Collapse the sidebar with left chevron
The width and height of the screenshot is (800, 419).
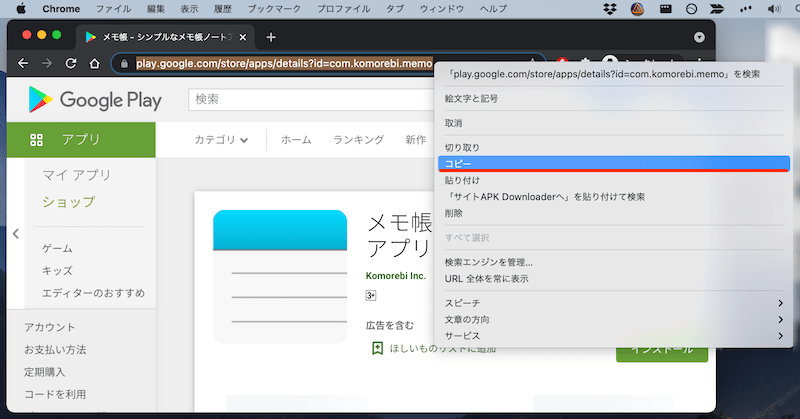pos(16,234)
